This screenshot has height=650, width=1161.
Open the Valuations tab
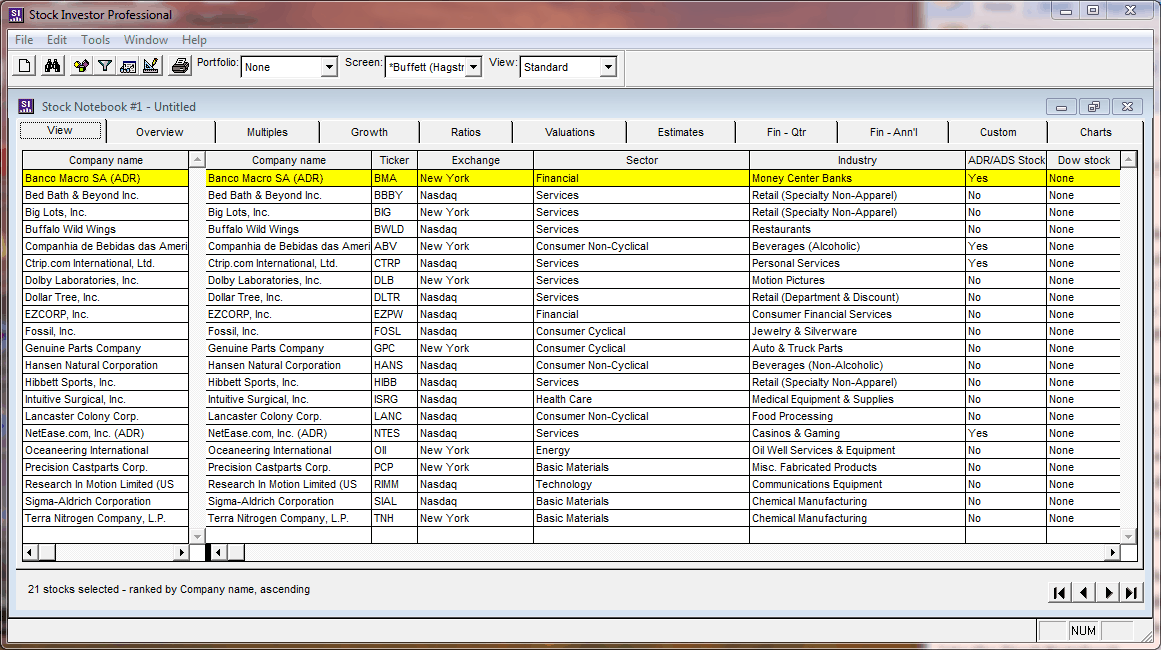point(569,132)
